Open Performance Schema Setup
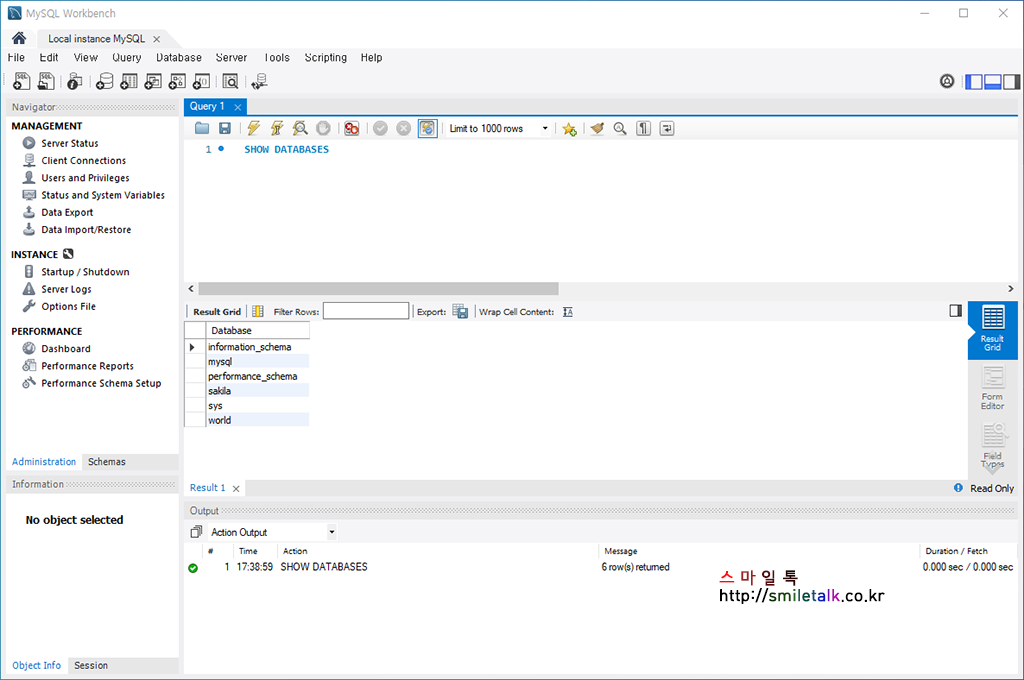Viewport: 1024px width, 680px height. (101, 383)
